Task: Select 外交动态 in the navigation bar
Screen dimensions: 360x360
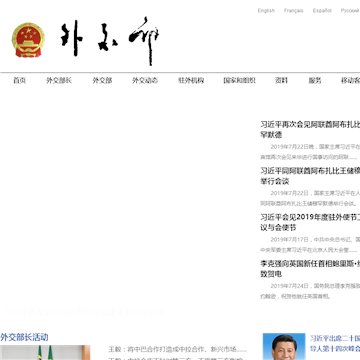Action: pos(145,80)
